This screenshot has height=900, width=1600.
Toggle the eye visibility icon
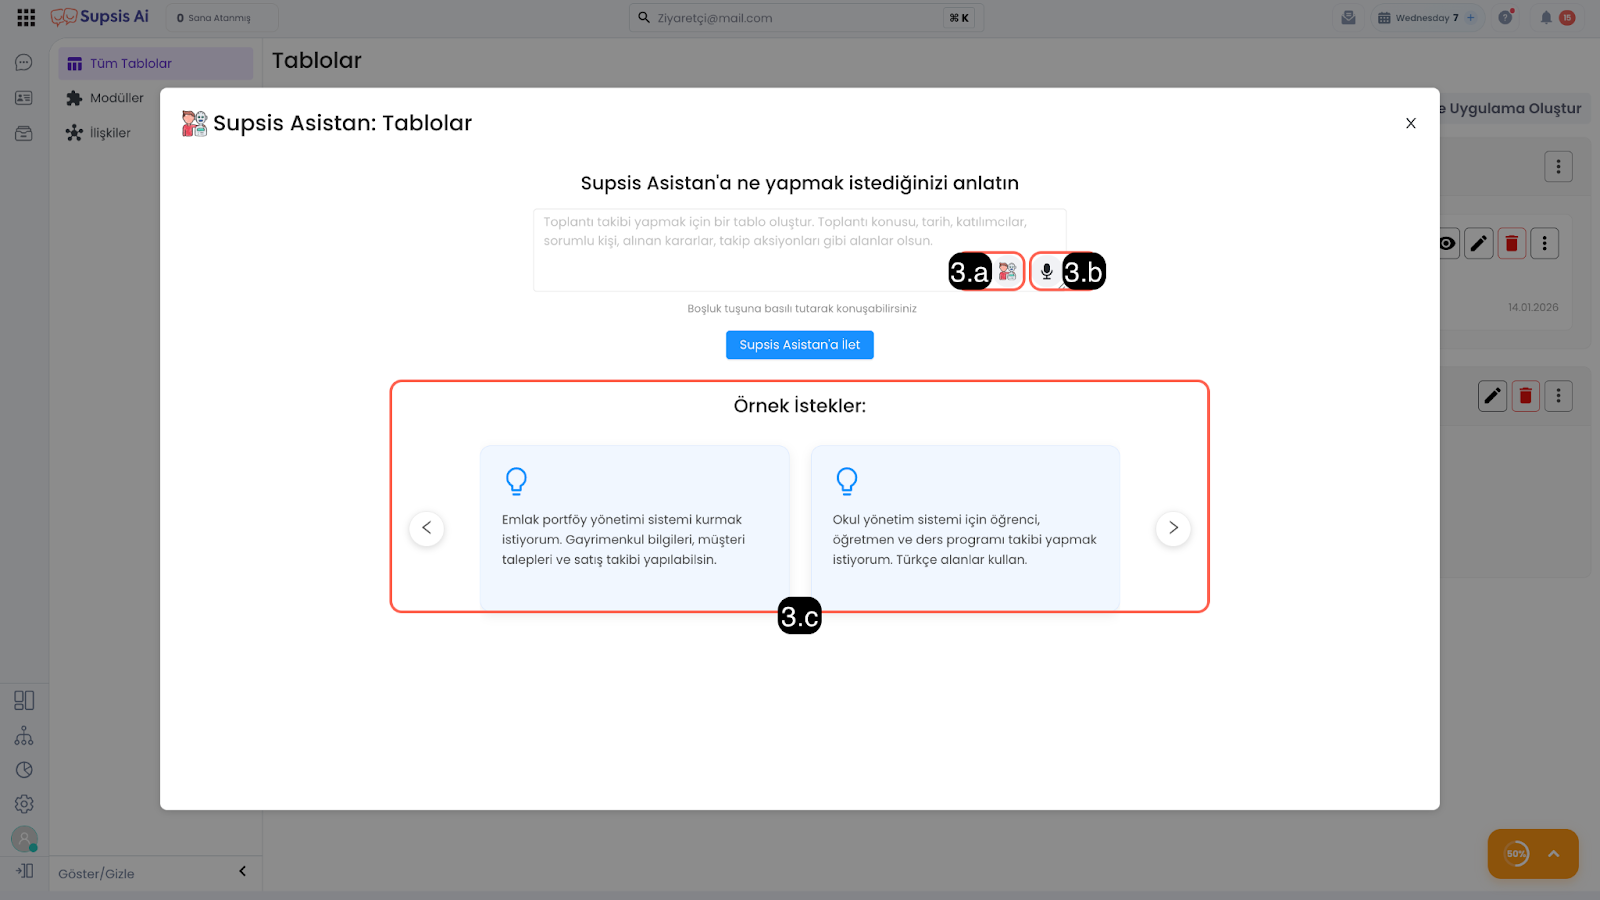tap(1447, 243)
